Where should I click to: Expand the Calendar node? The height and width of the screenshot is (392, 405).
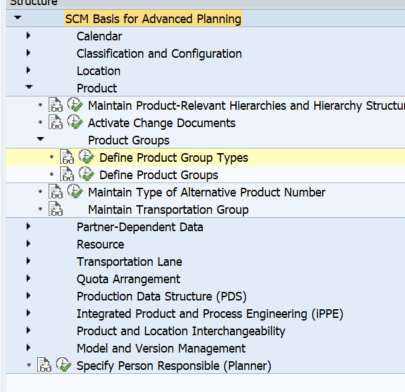pos(28,35)
